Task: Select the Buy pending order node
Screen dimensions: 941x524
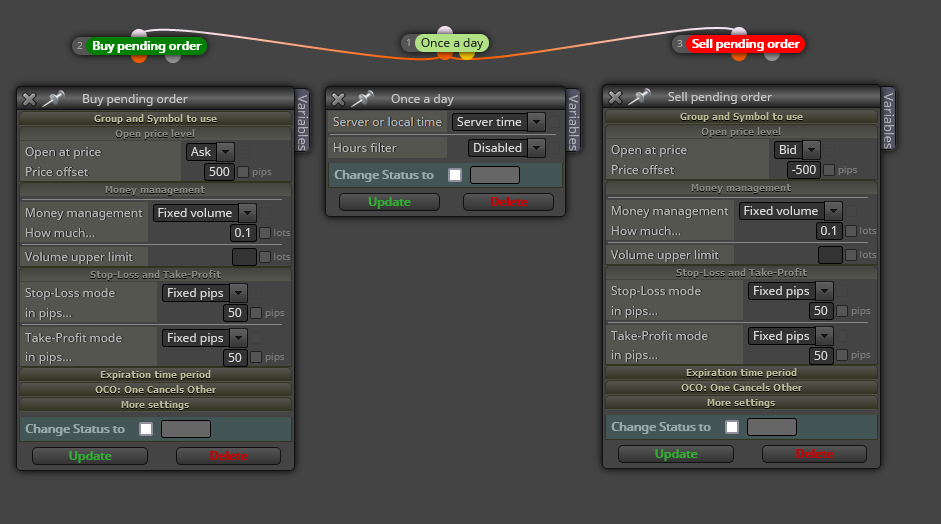Action: tap(146, 46)
